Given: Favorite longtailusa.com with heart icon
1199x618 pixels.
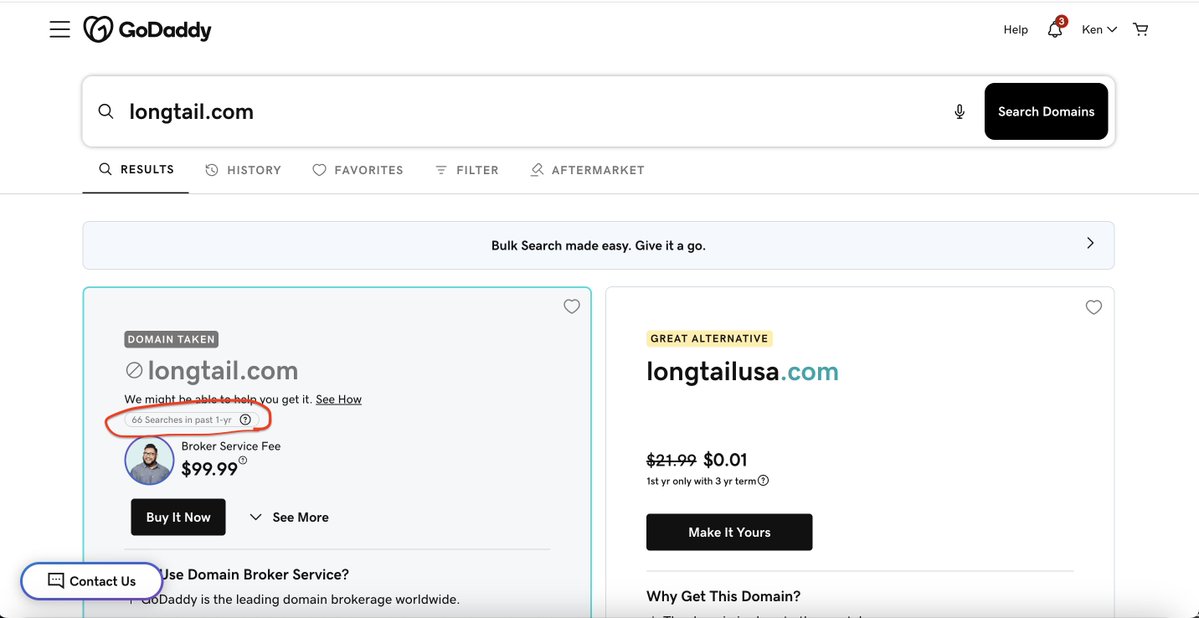Looking at the screenshot, I should coord(1094,307).
